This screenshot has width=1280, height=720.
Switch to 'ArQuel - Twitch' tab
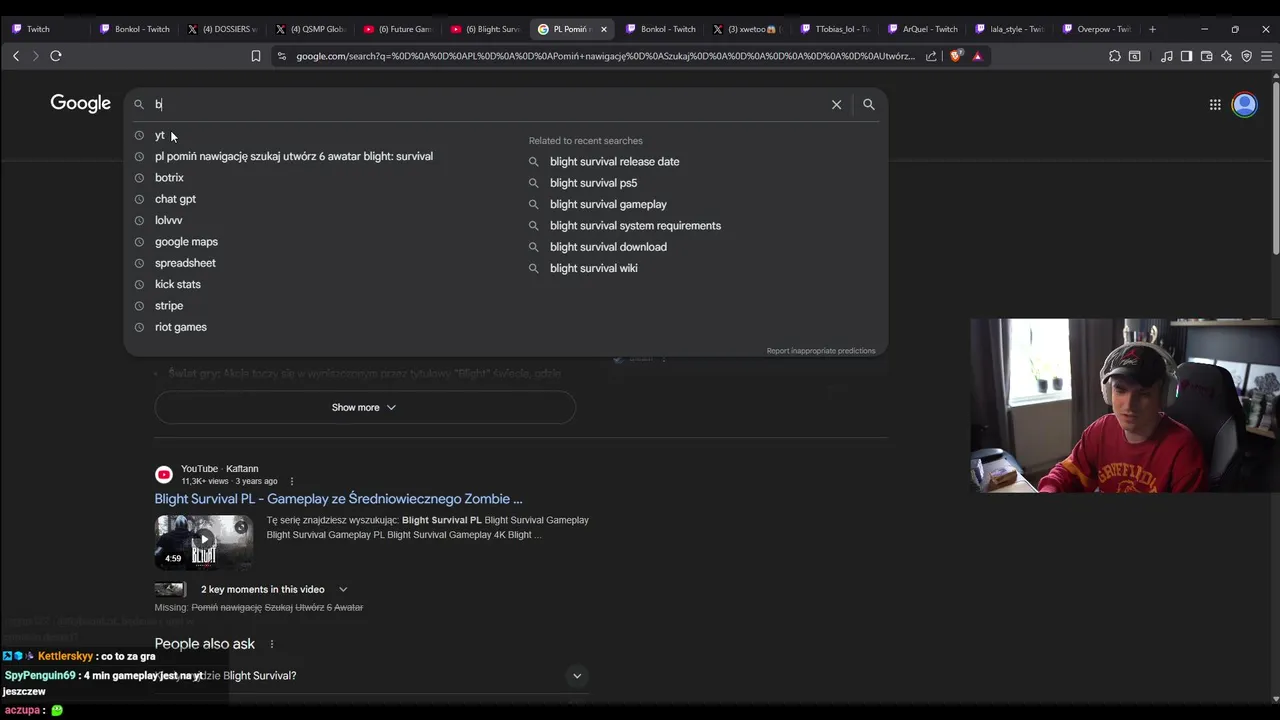(x=922, y=29)
